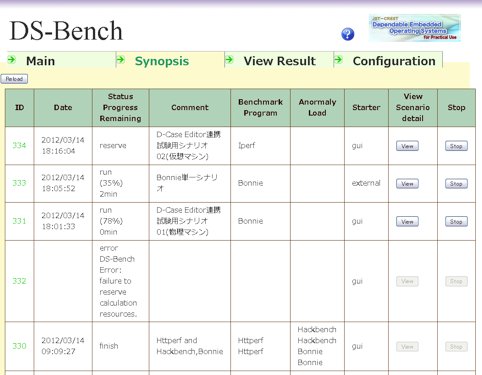This screenshot has width=482, height=375.
Task: Click the green arrow beside Configuration
Action: point(338,60)
